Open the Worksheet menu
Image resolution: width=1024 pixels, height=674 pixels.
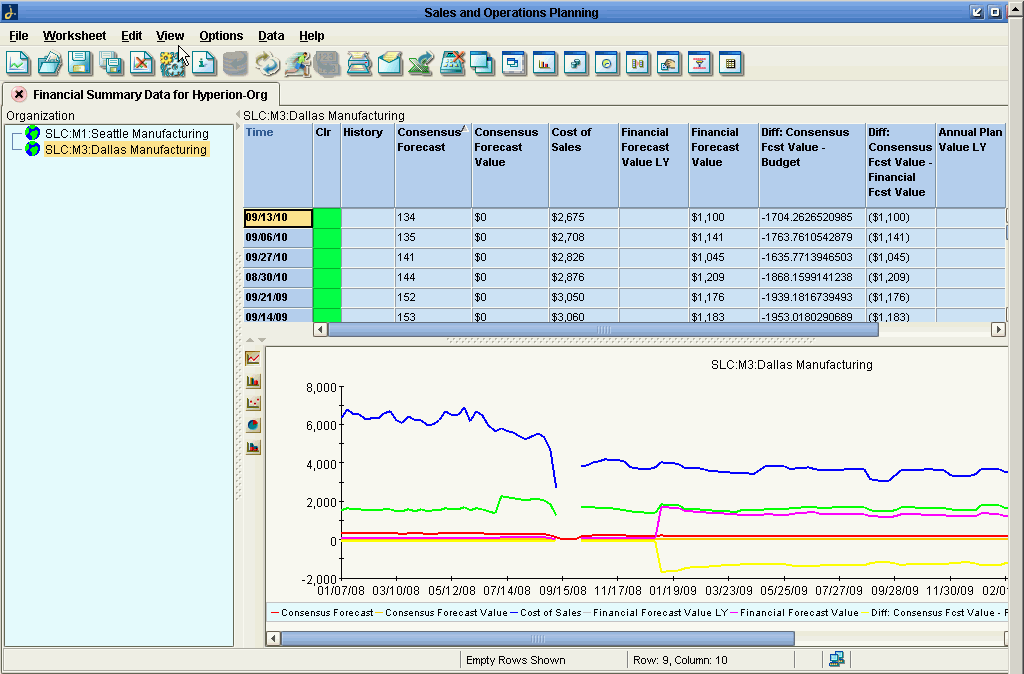tap(74, 36)
